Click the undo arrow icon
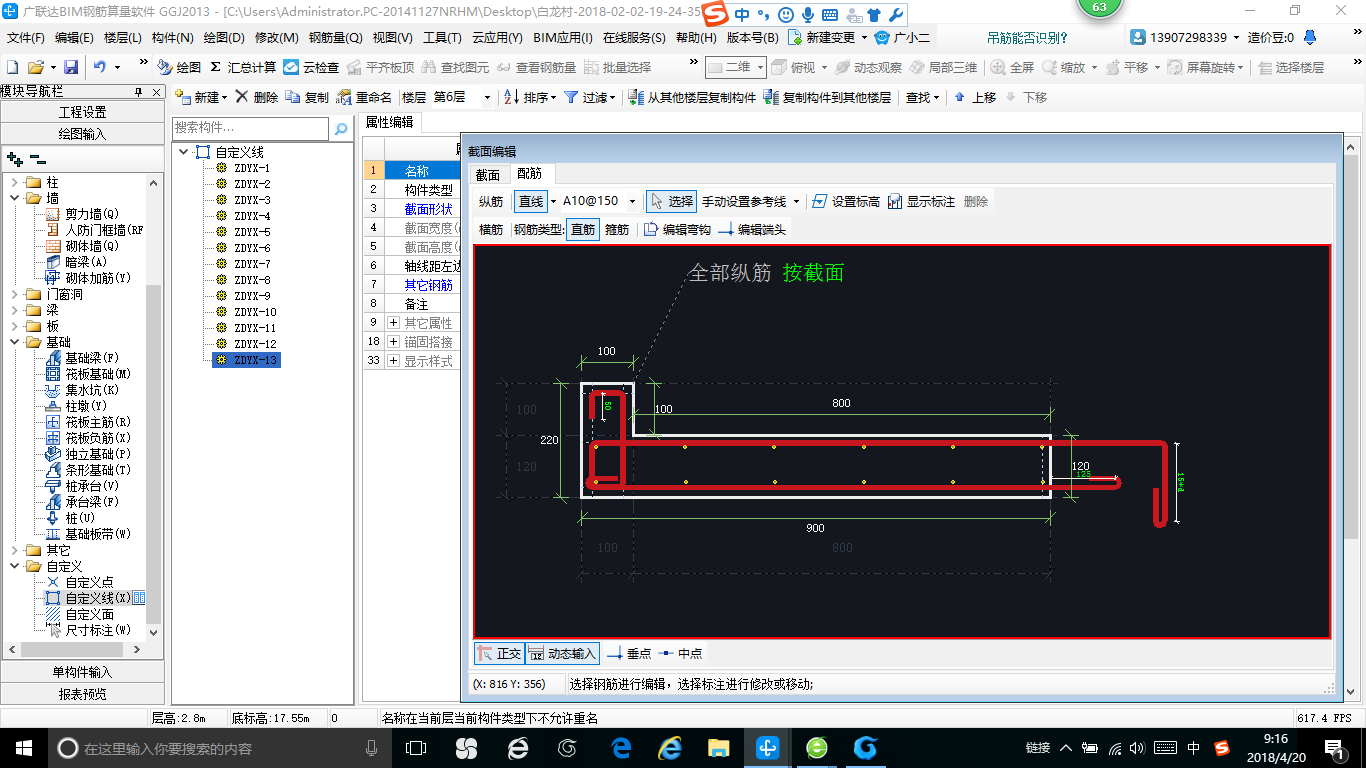The image size is (1366, 768). (x=100, y=67)
